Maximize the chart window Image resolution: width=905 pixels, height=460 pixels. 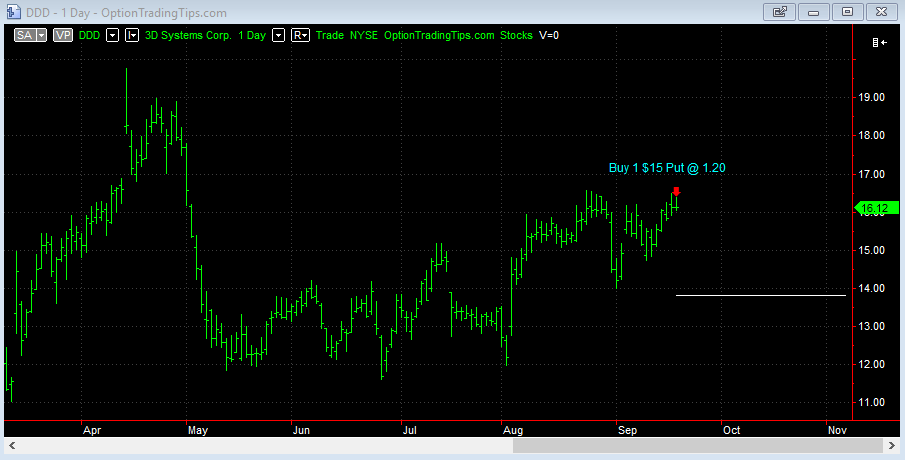847,12
